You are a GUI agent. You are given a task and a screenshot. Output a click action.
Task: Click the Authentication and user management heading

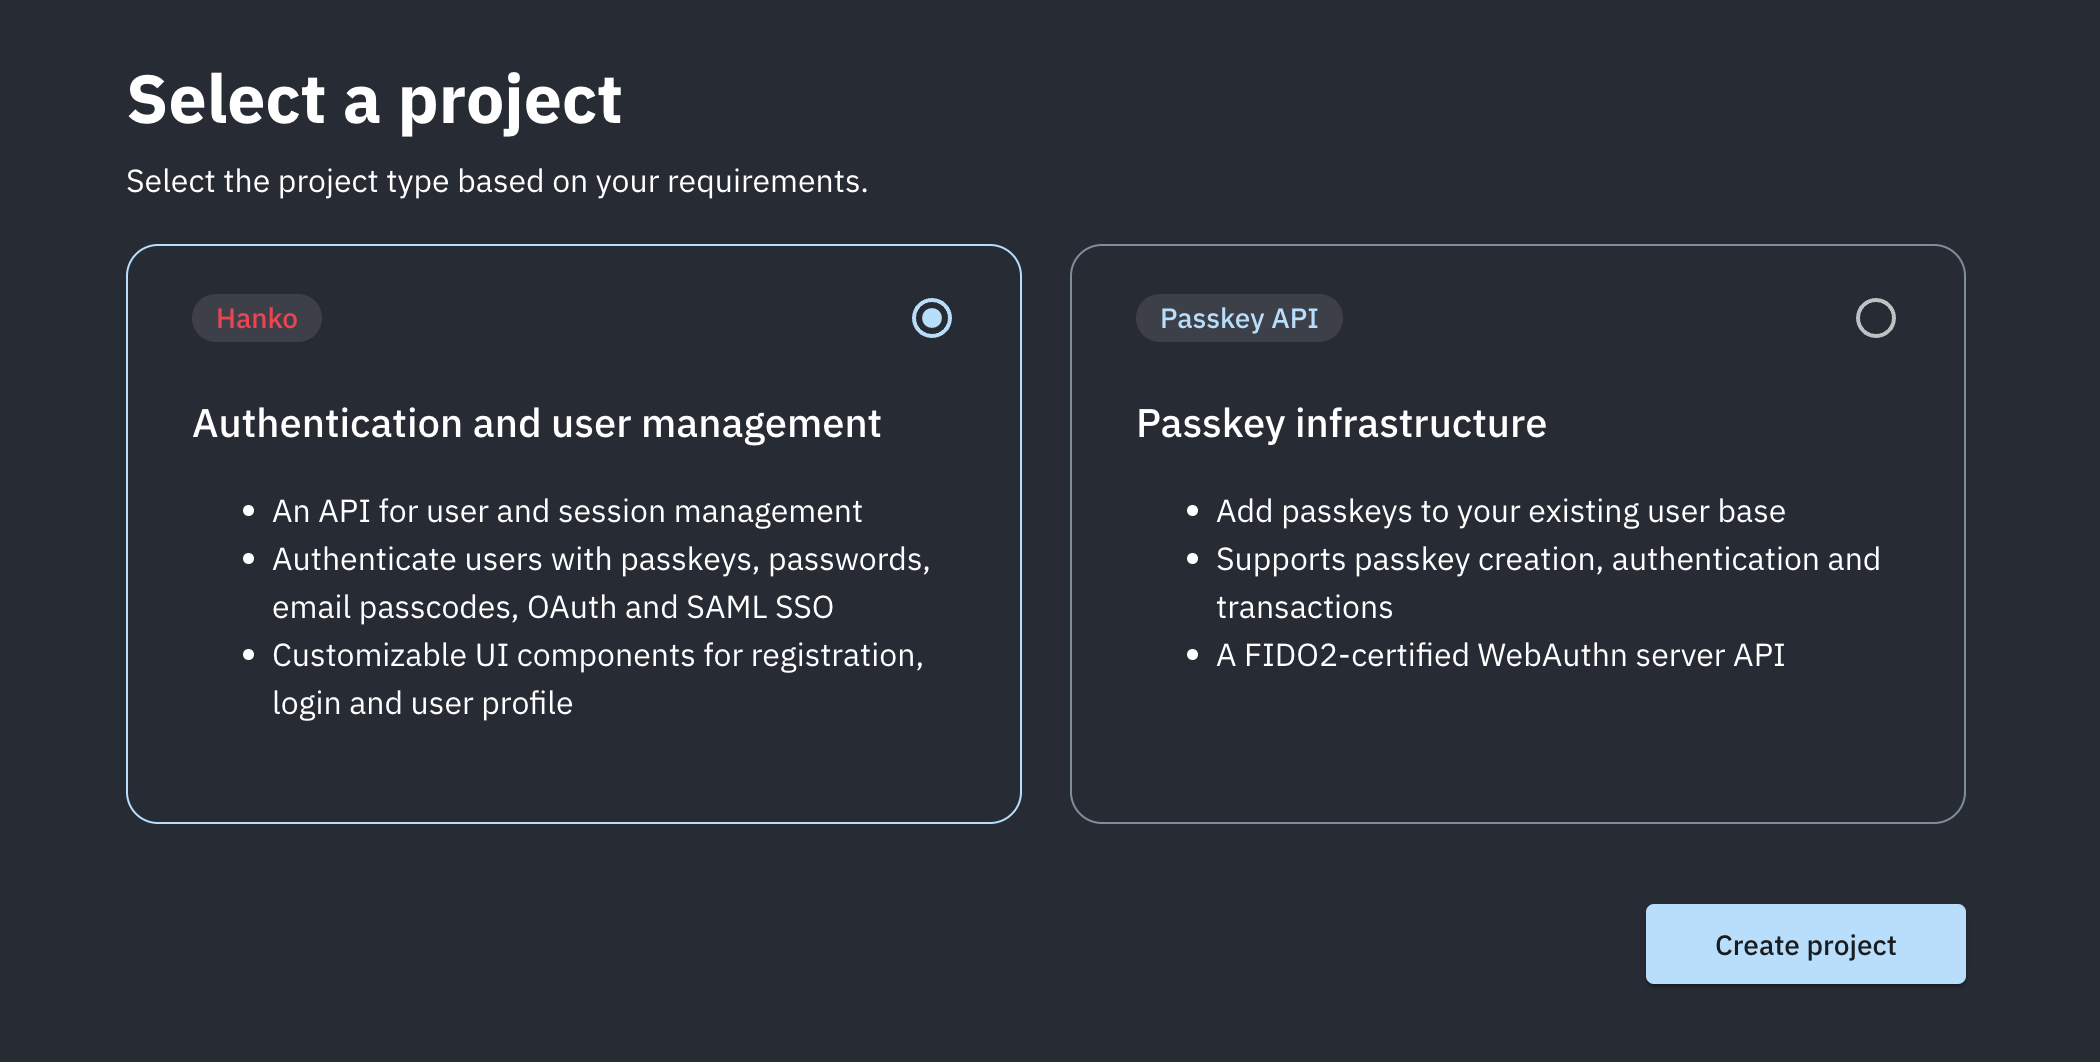[537, 424]
